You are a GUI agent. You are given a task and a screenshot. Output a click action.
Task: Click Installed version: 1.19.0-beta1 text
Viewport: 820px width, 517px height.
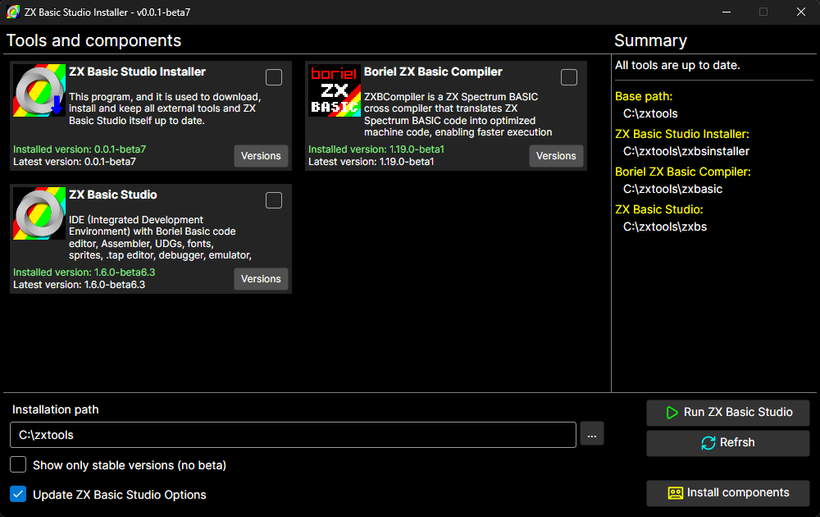(x=376, y=149)
